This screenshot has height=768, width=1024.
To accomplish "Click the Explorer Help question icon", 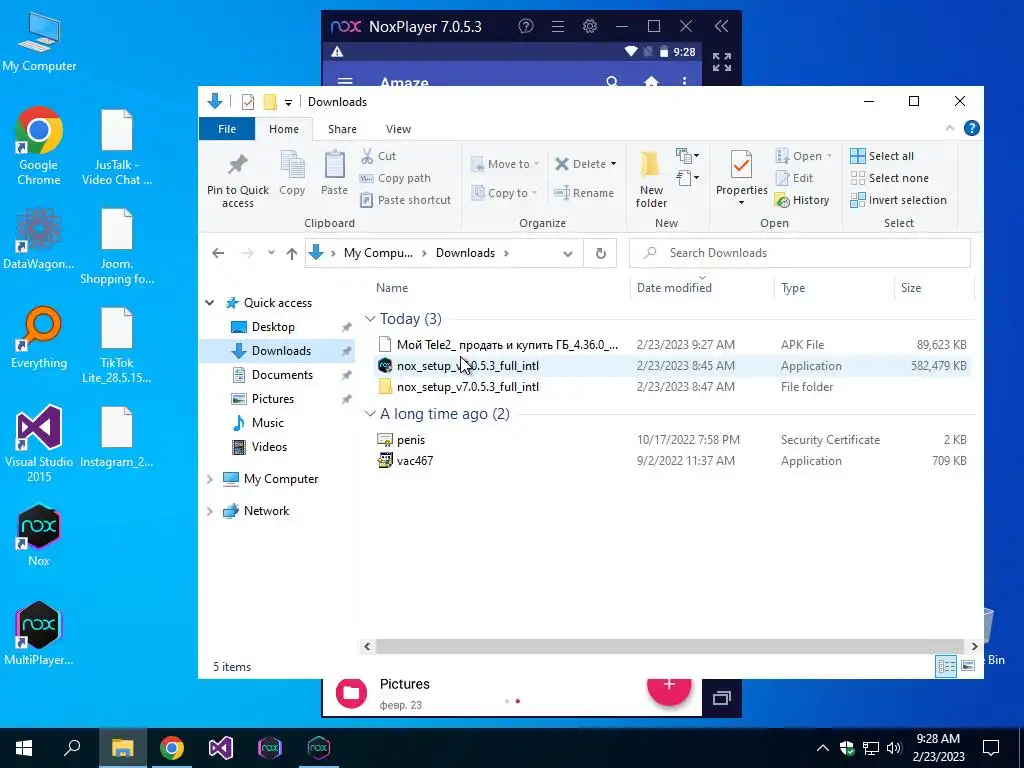I will click(x=972, y=129).
